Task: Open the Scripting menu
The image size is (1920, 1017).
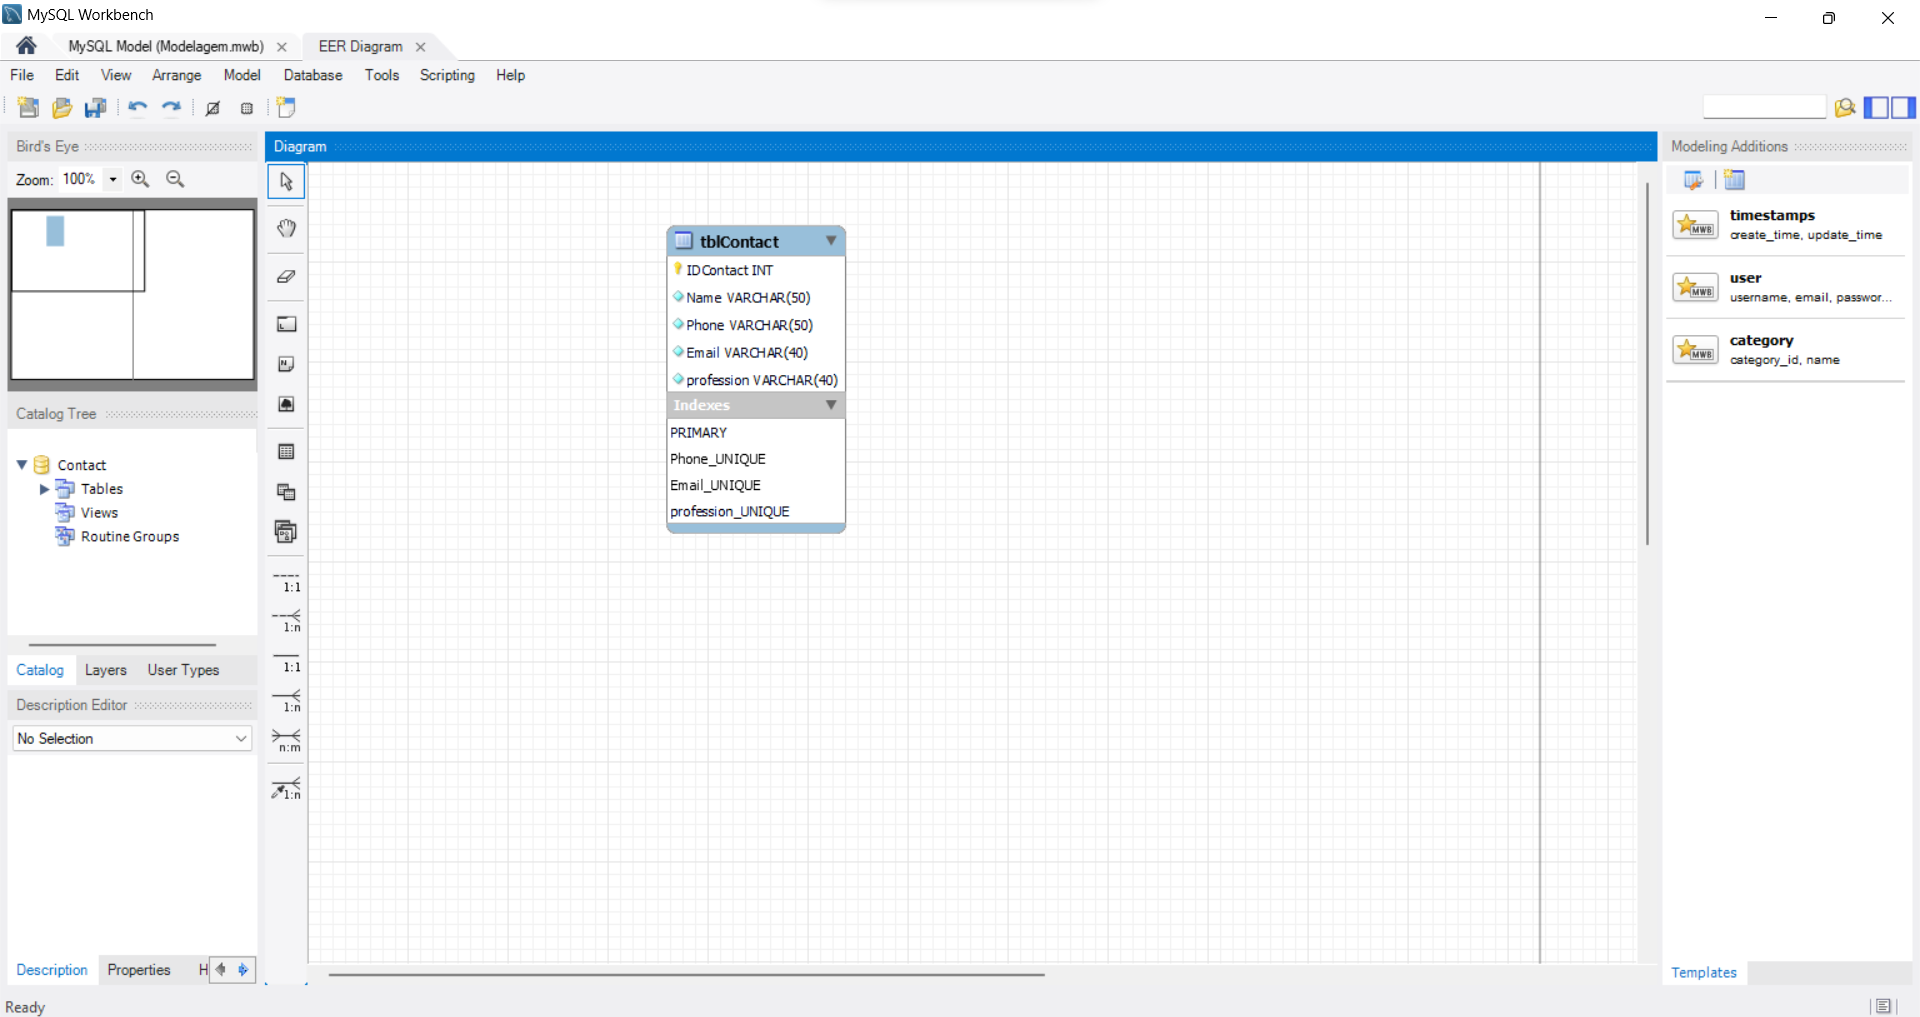Action: (x=447, y=75)
